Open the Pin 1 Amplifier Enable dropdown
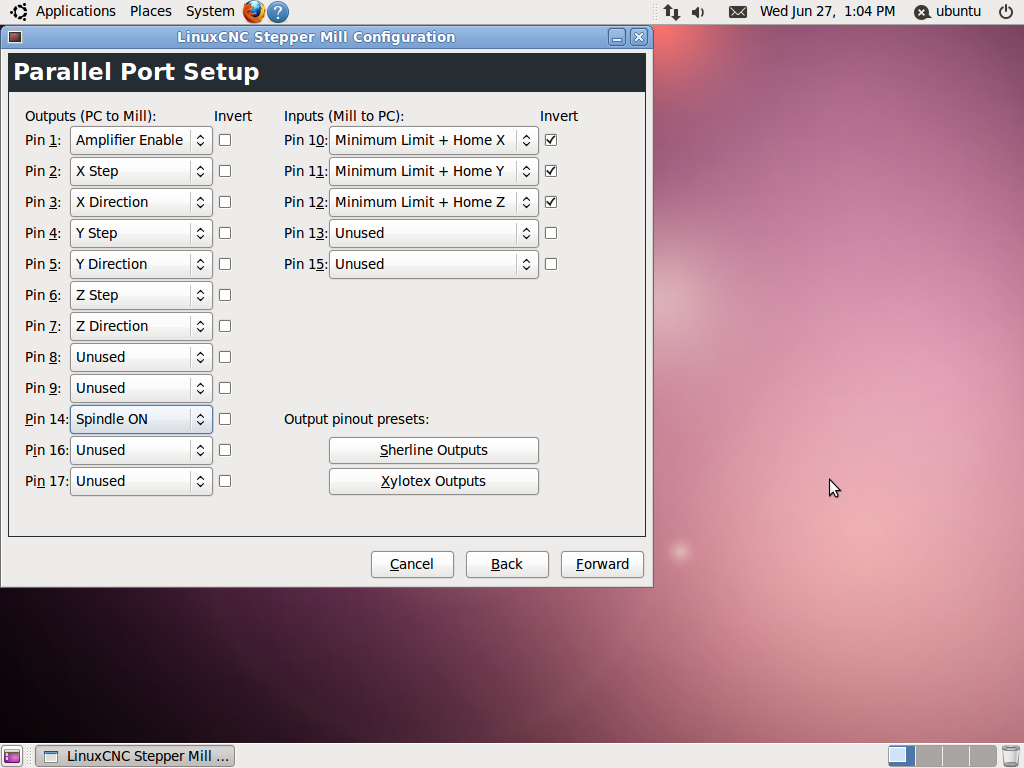Screen dimensions: 1024x768 141,140
